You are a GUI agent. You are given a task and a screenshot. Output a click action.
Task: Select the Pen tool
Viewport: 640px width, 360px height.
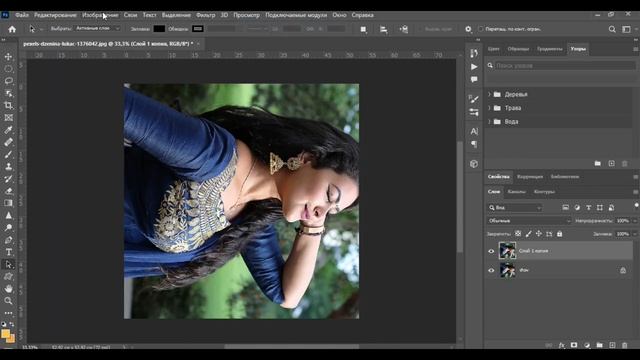8,240
